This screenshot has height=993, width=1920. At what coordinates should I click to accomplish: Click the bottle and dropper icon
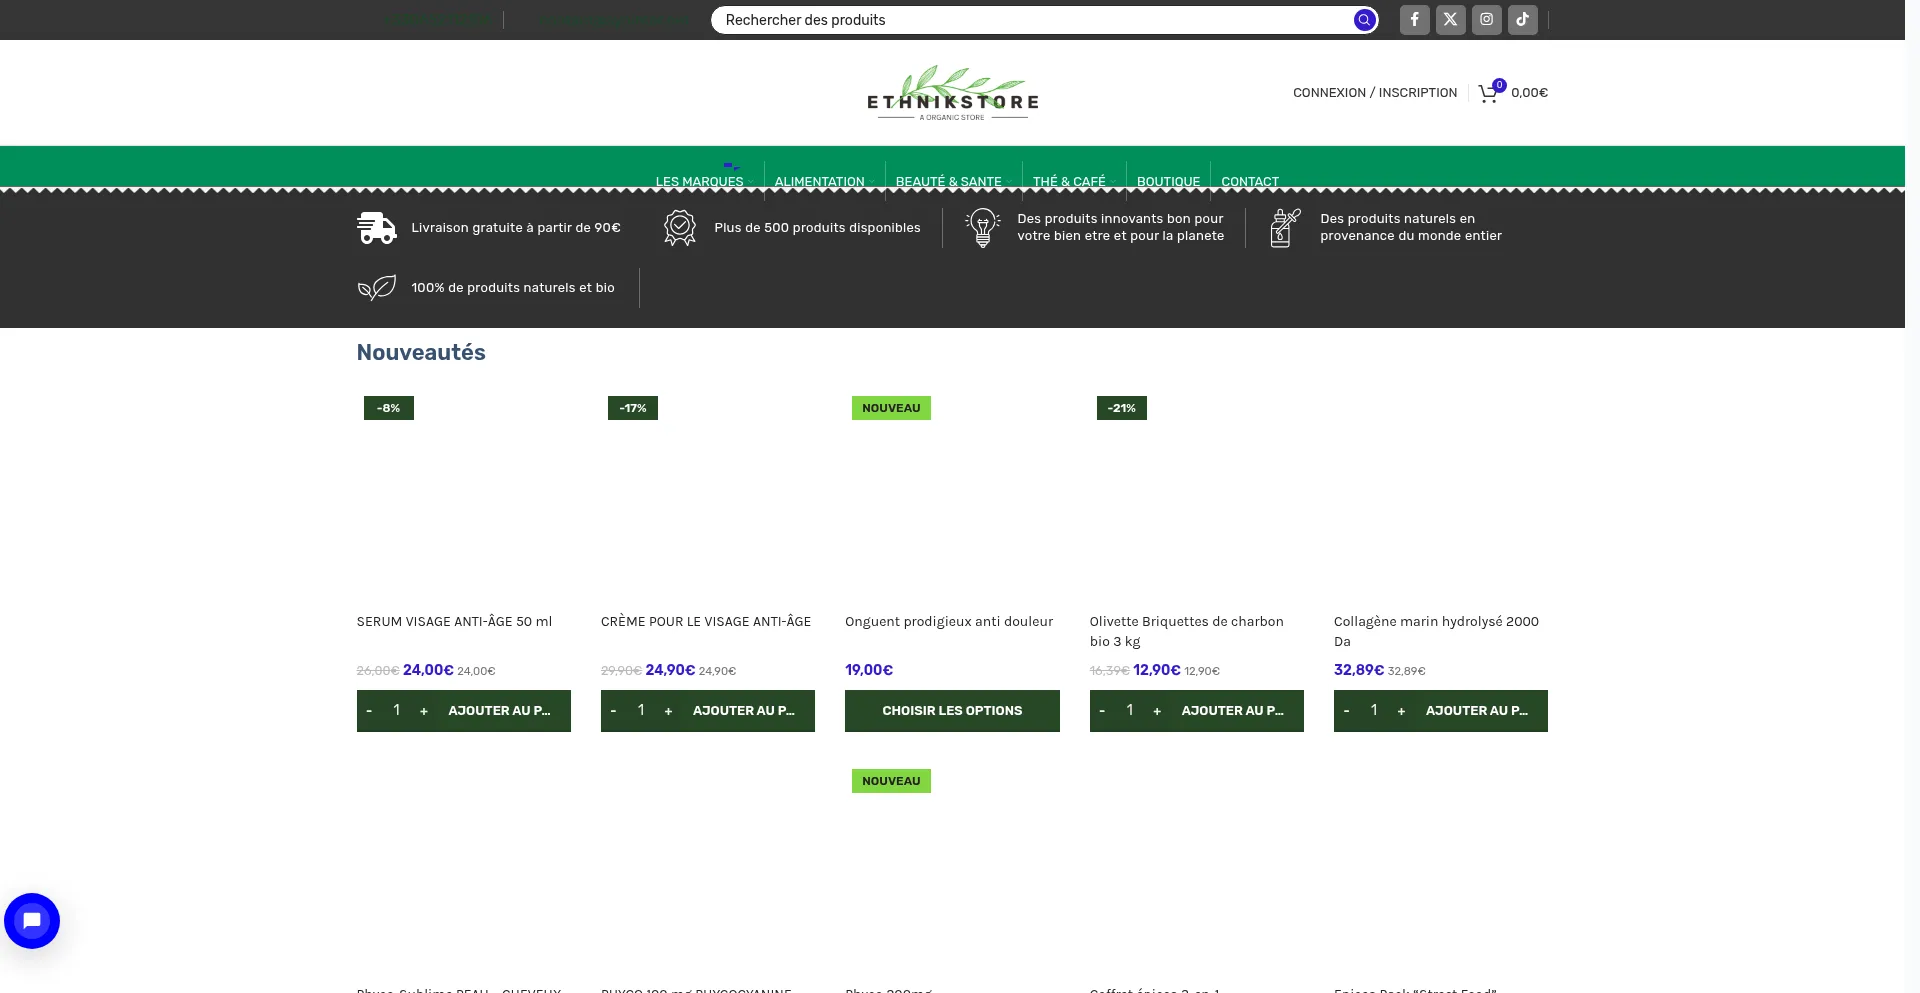(x=1285, y=228)
